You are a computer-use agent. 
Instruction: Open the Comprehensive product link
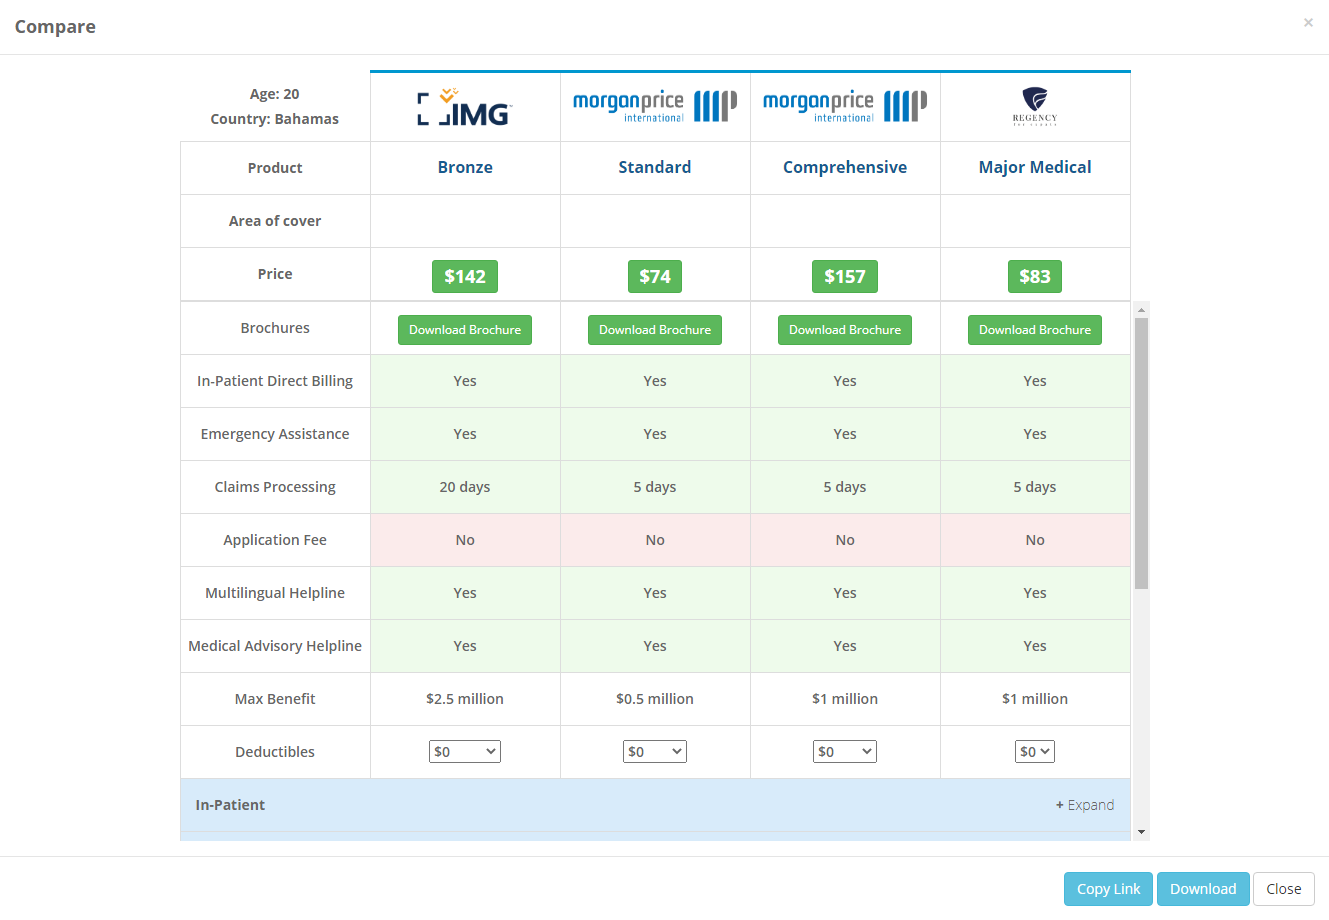845,167
